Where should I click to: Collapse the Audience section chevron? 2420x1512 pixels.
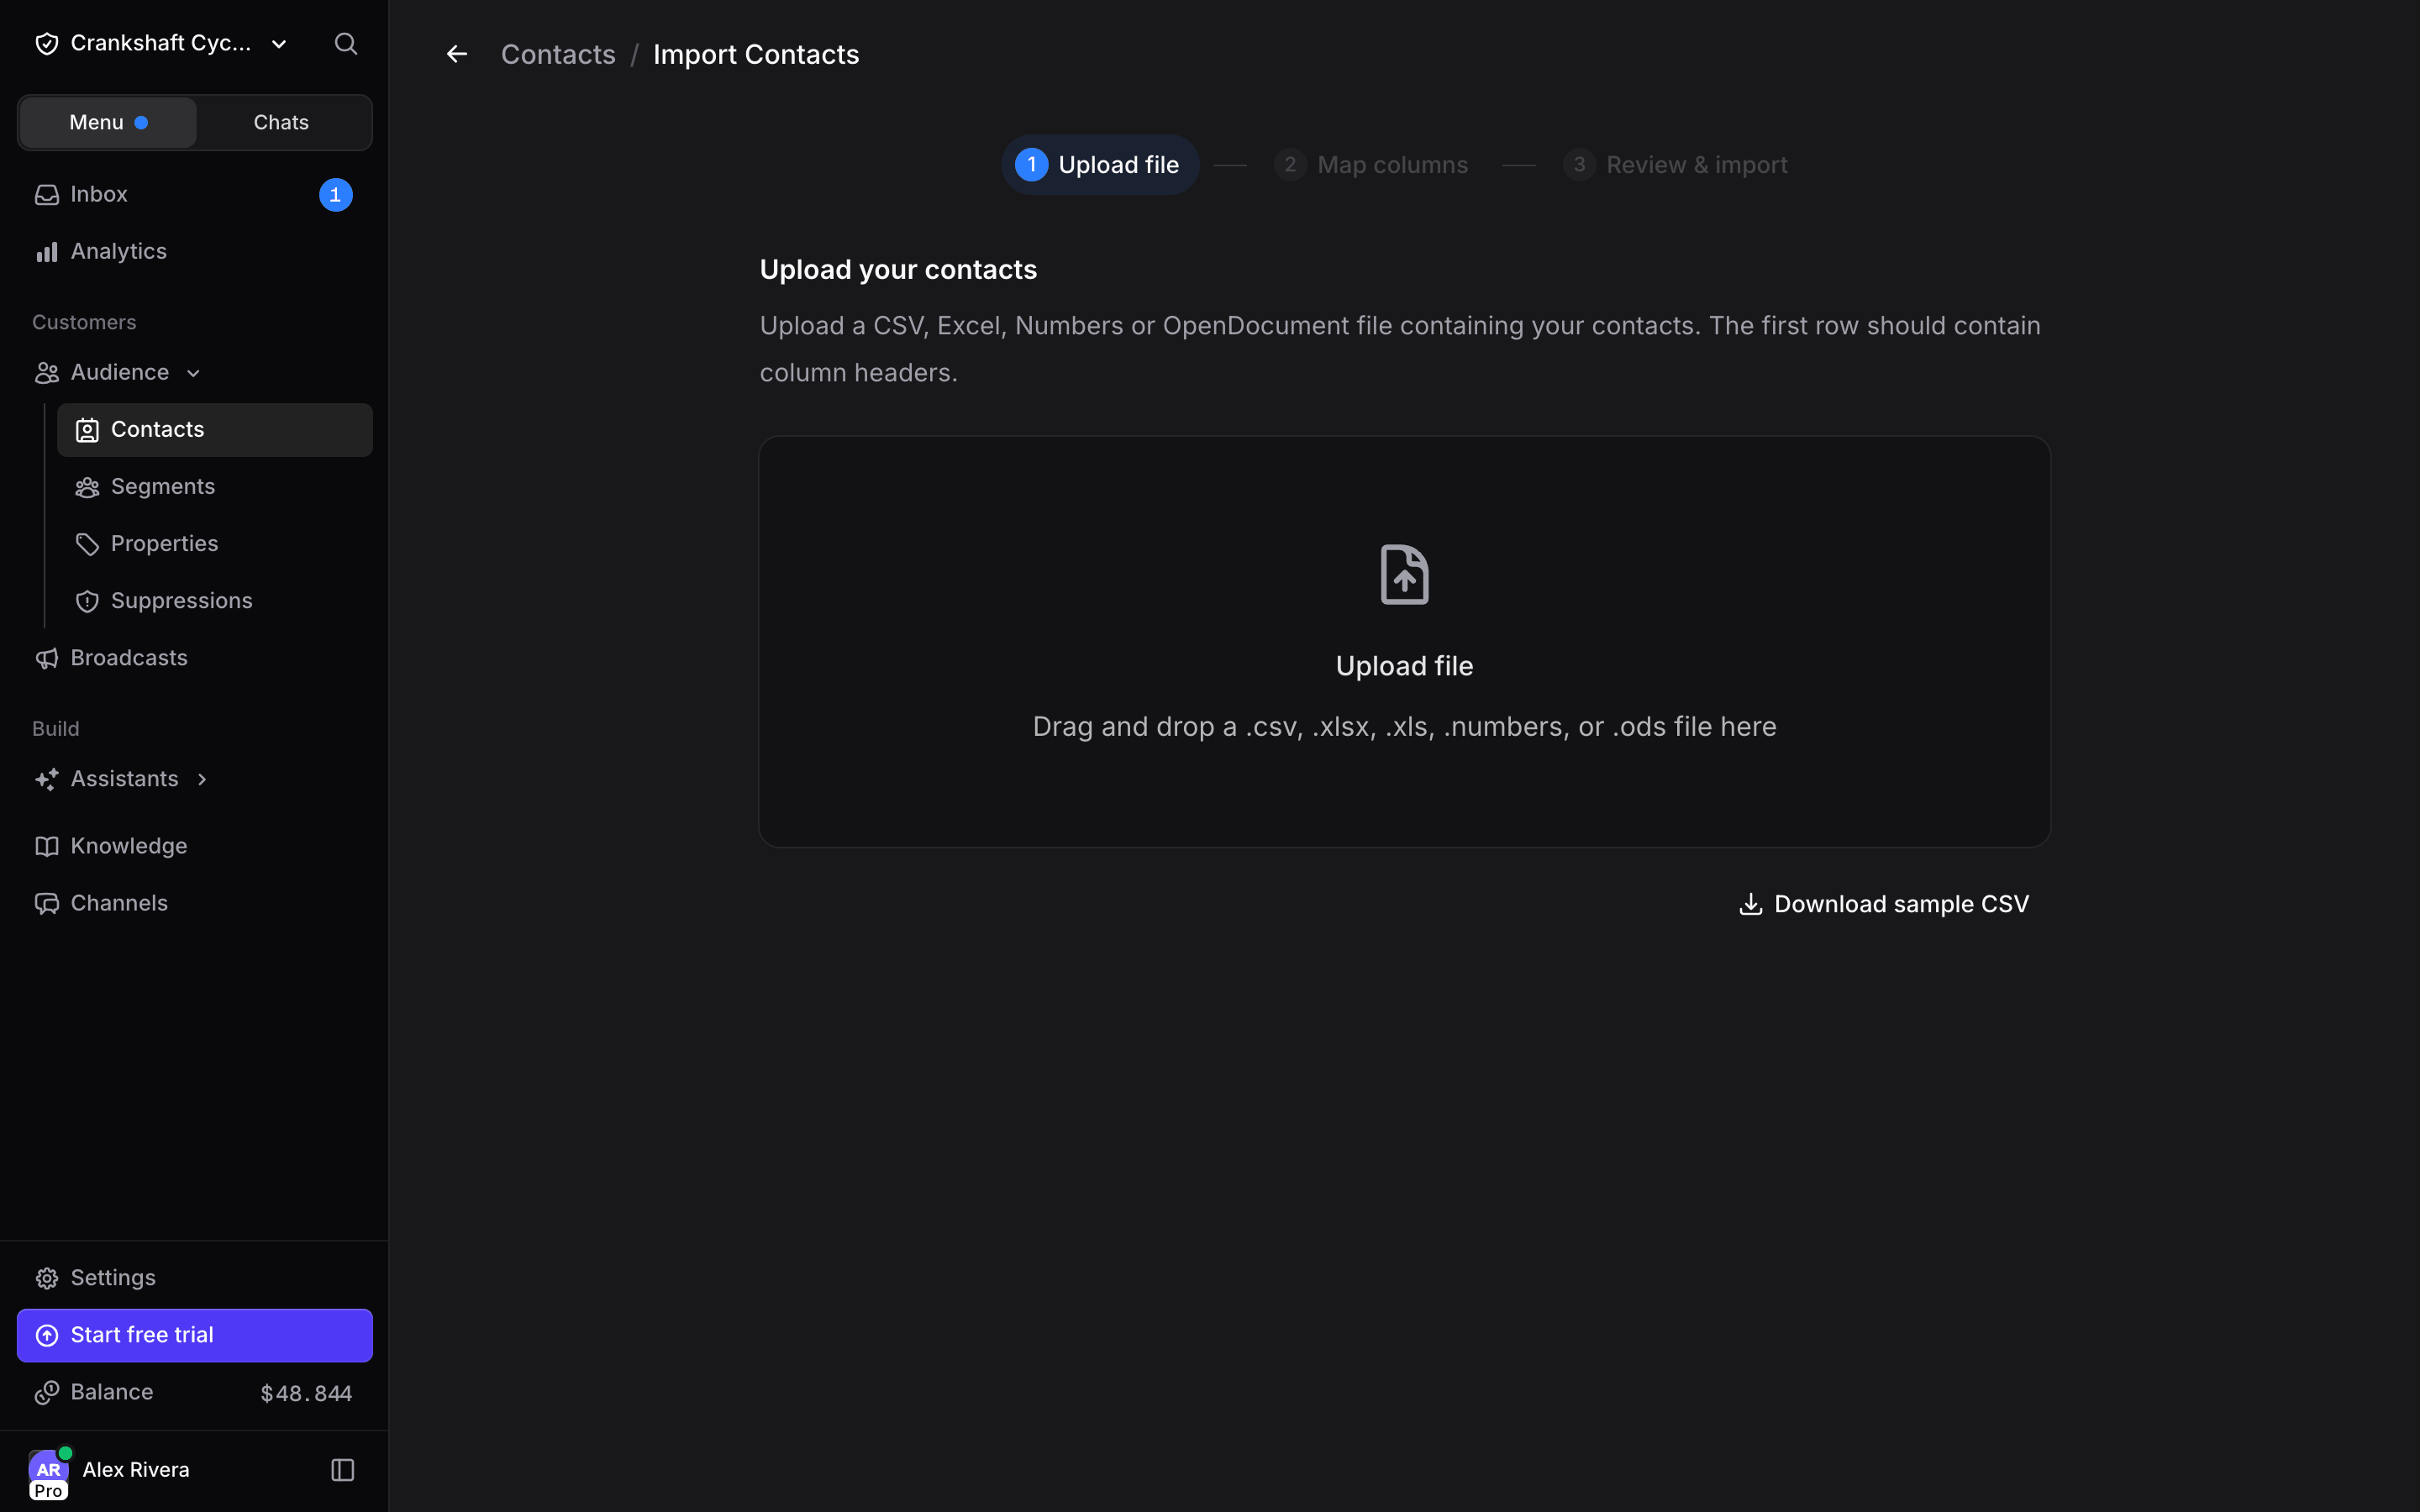tap(194, 373)
